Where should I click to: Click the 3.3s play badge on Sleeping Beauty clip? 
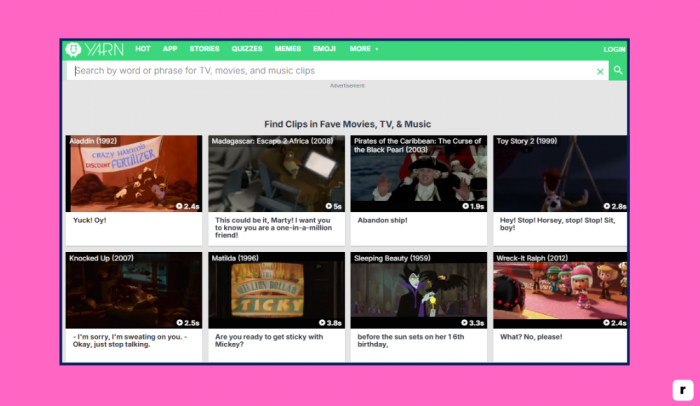[x=473, y=323]
